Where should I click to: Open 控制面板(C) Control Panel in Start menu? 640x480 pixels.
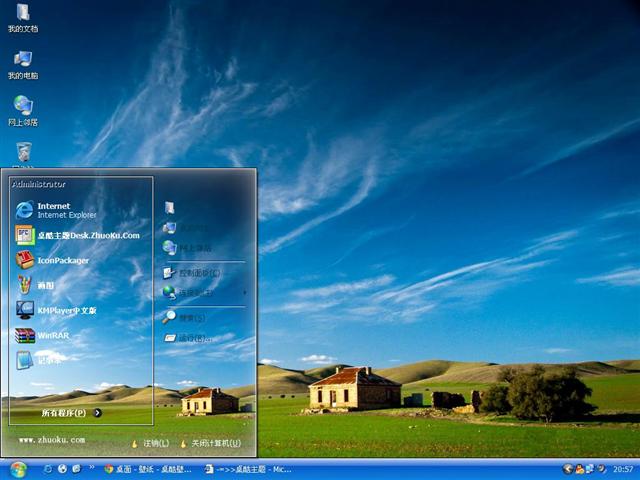point(192,273)
